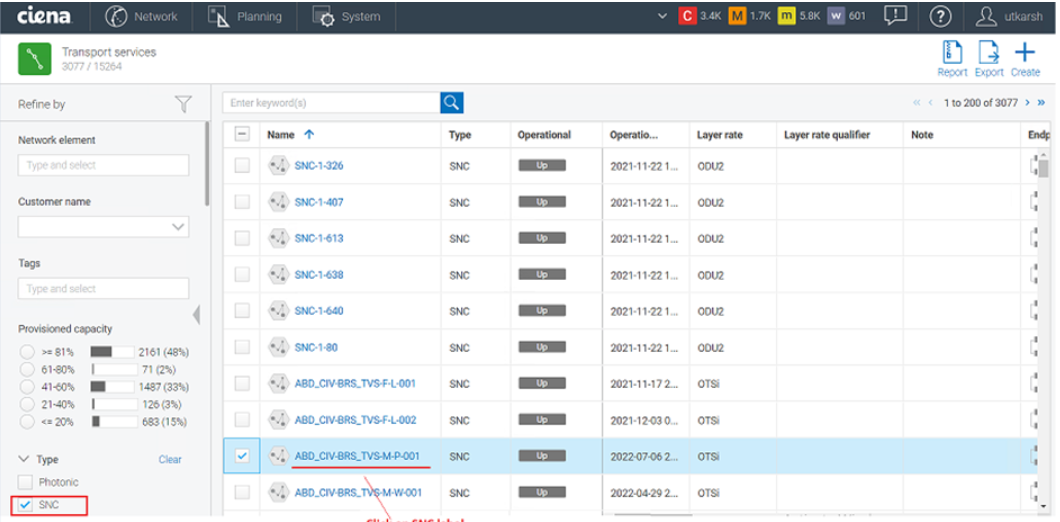The width and height of the screenshot is (1060, 522).
Task: Click the >= 81% capacity bar
Action: [x=112, y=352]
